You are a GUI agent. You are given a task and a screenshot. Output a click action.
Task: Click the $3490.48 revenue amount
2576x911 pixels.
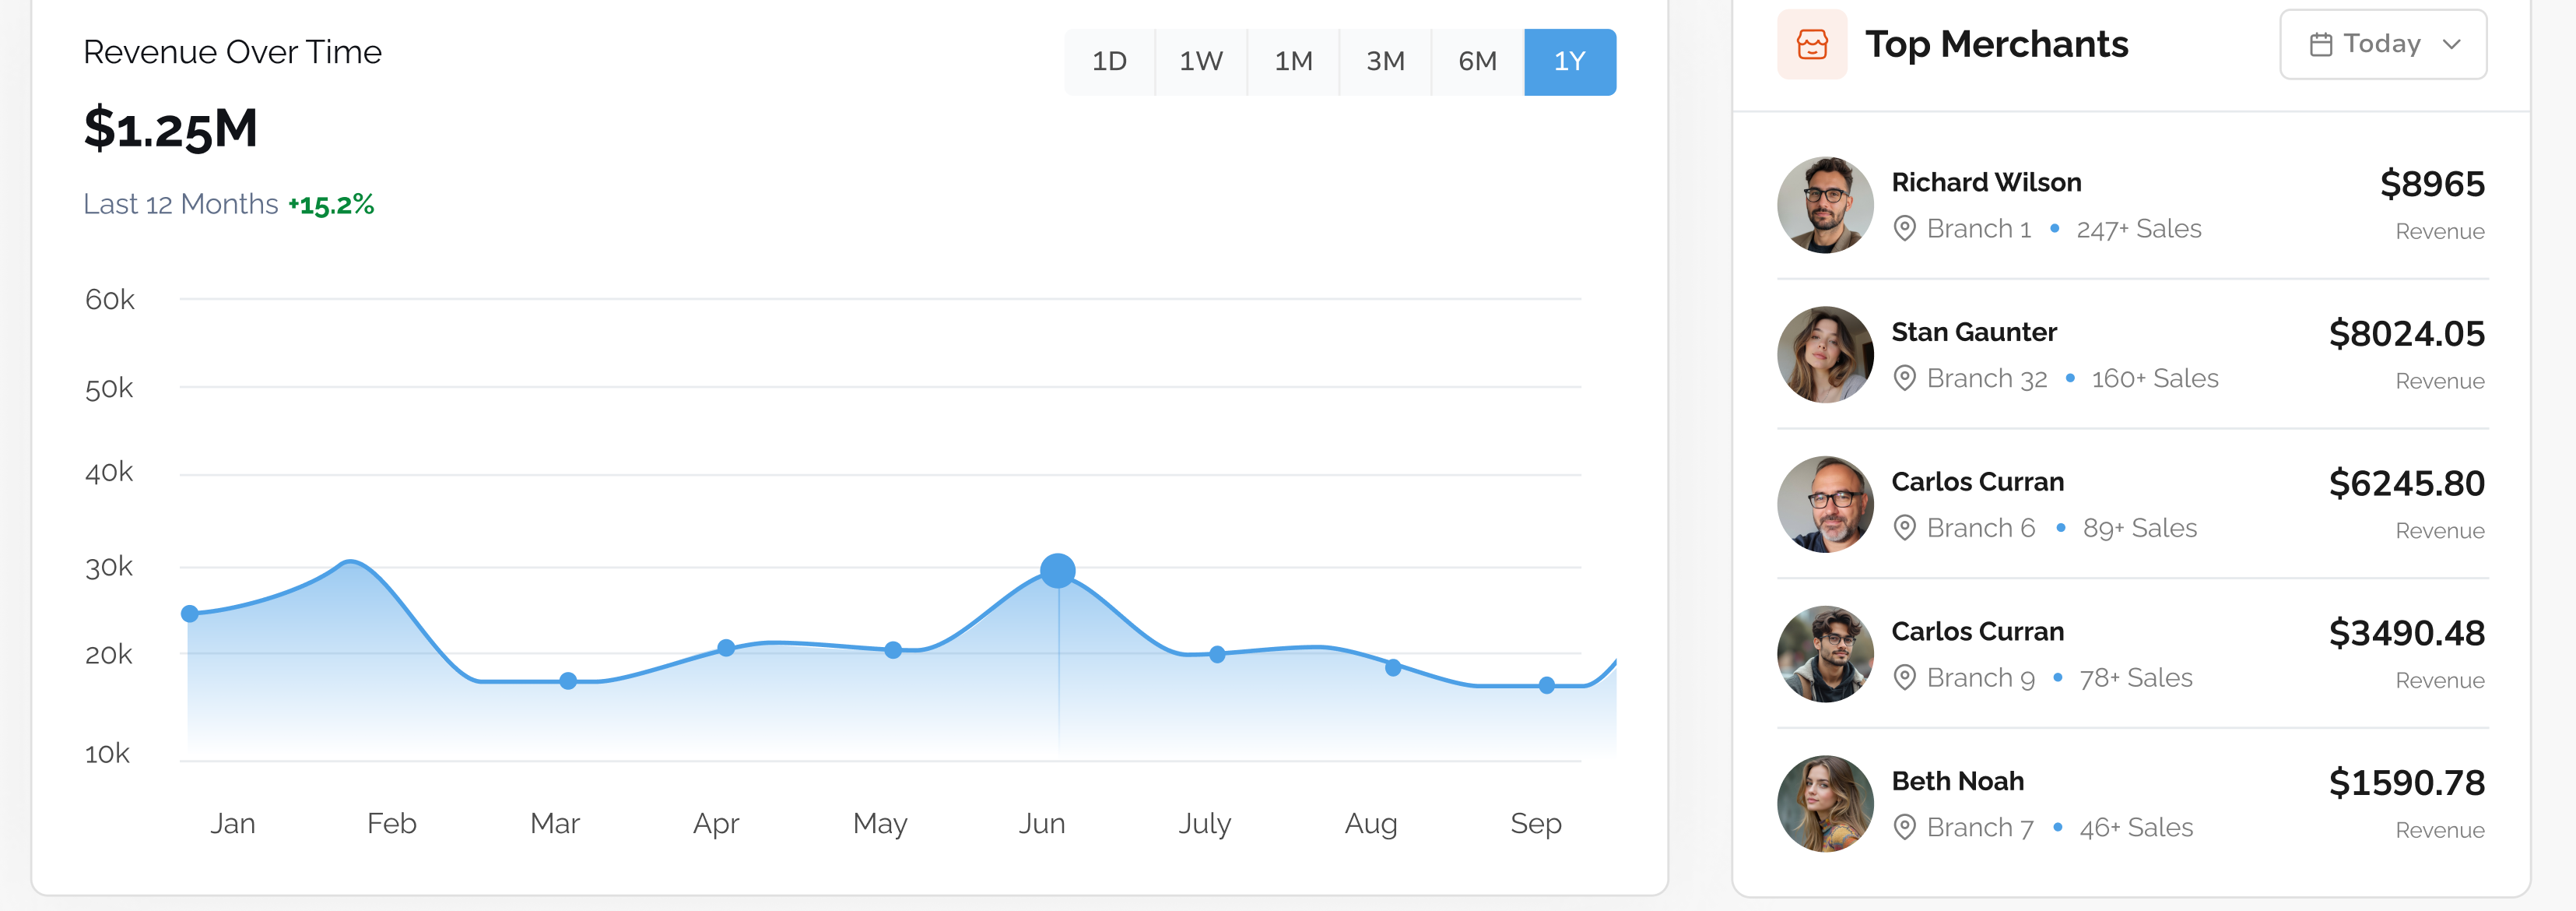2407,633
